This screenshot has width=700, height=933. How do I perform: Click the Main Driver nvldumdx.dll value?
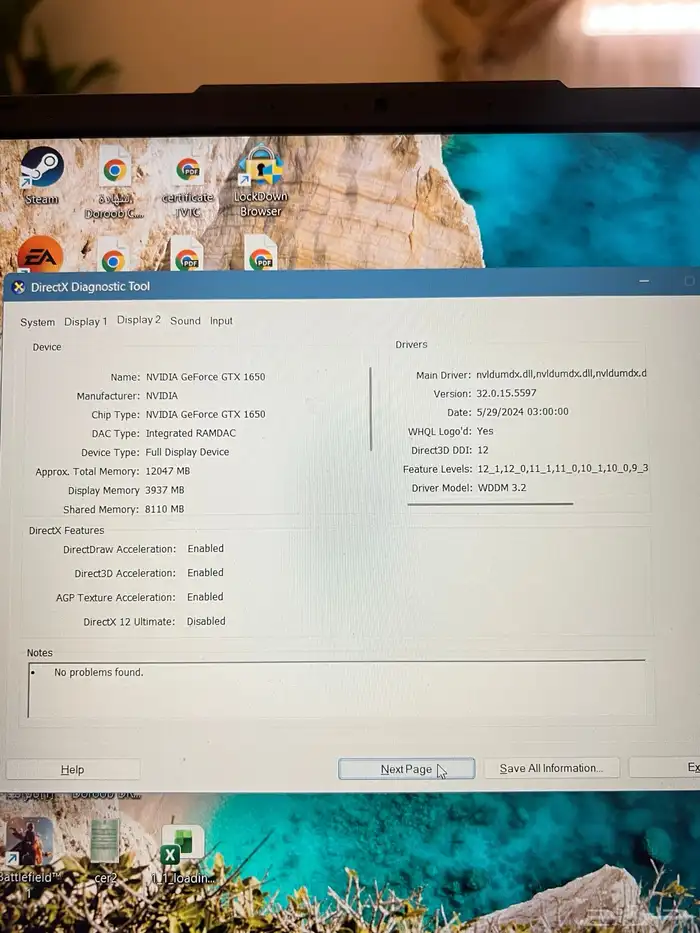(x=561, y=374)
